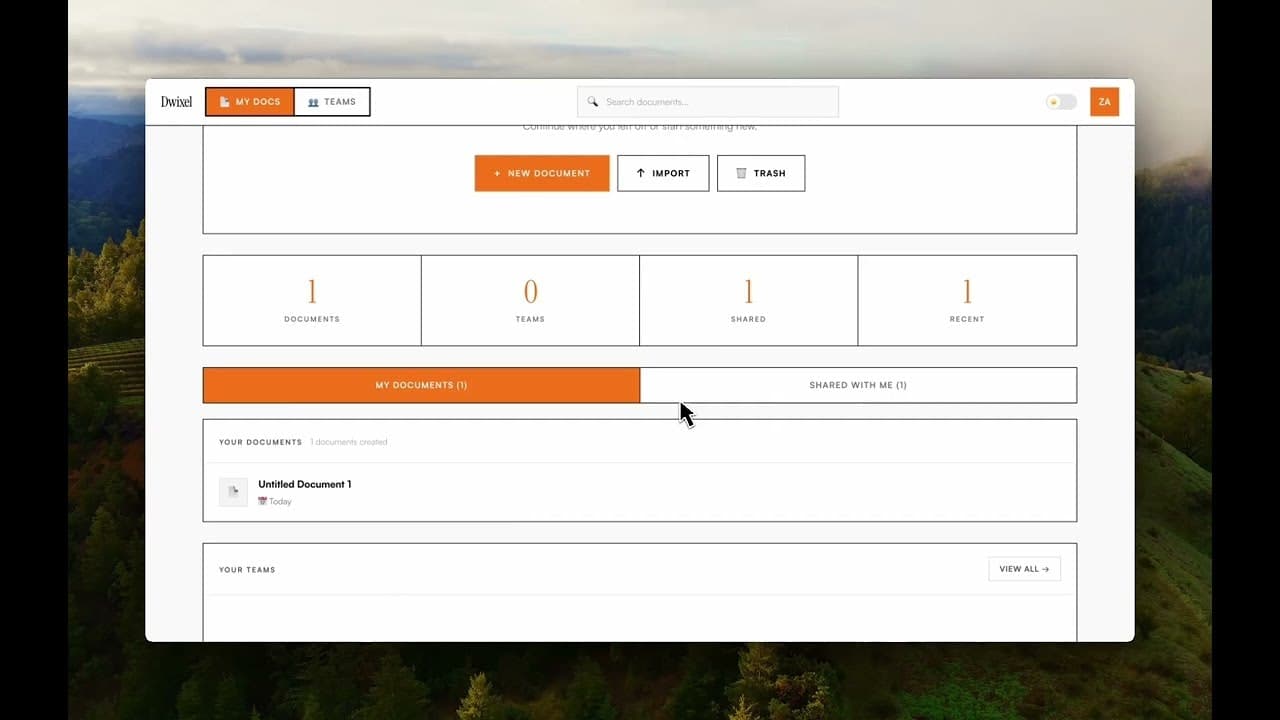Click the trash can icon on TRASH
The height and width of the screenshot is (720, 1280).
click(740, 173)
